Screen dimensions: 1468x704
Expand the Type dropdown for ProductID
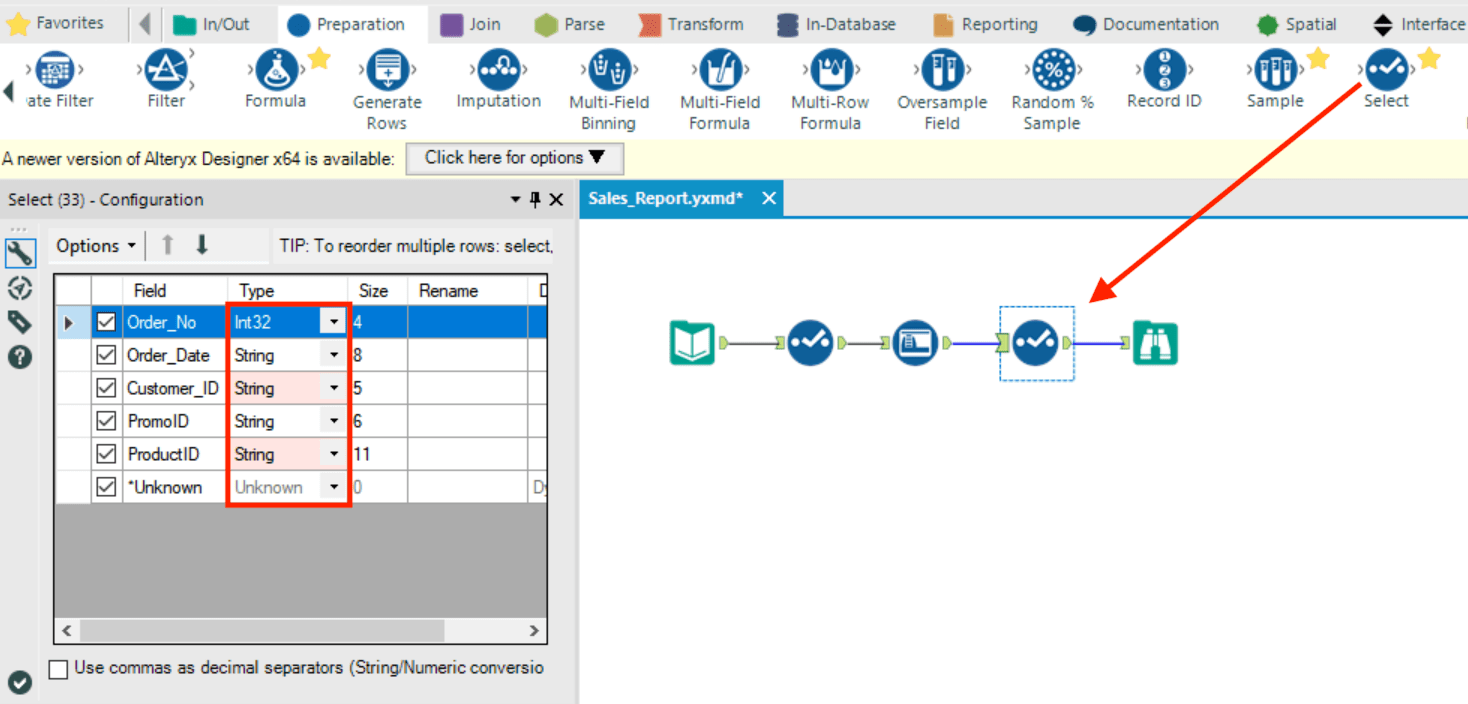coord(333,453)
